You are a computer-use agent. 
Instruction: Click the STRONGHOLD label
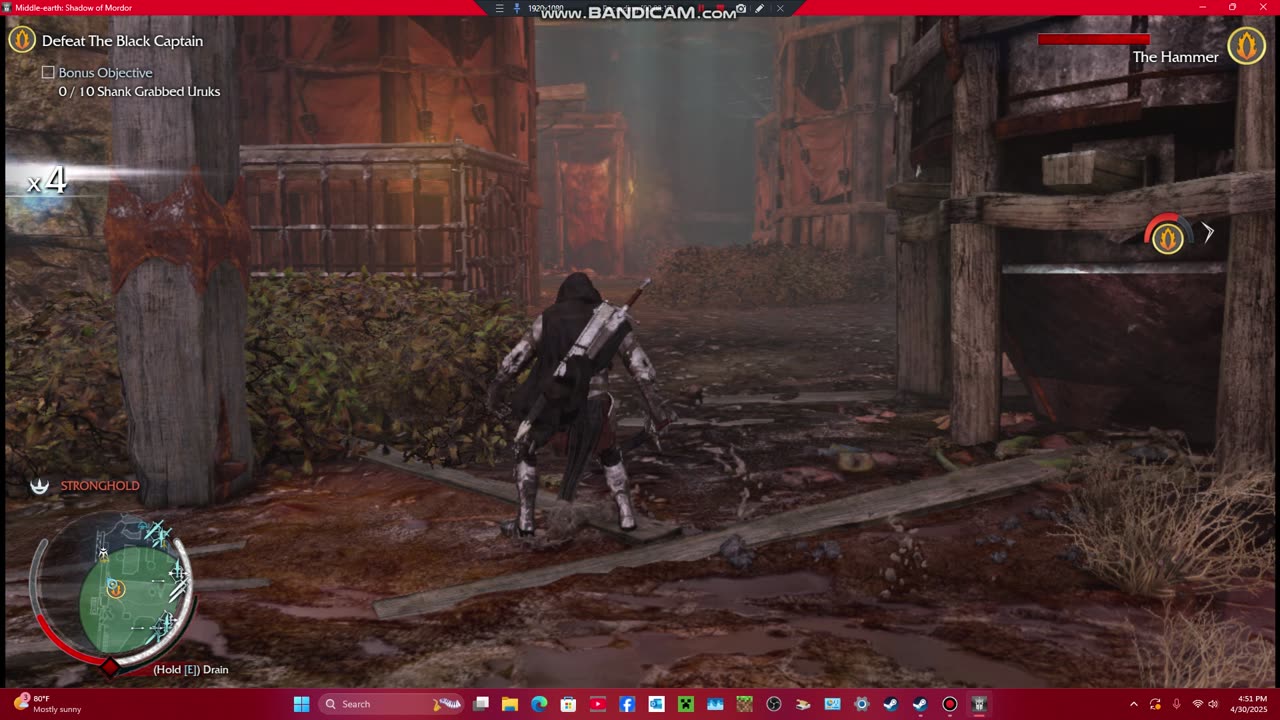click(100, 486)
